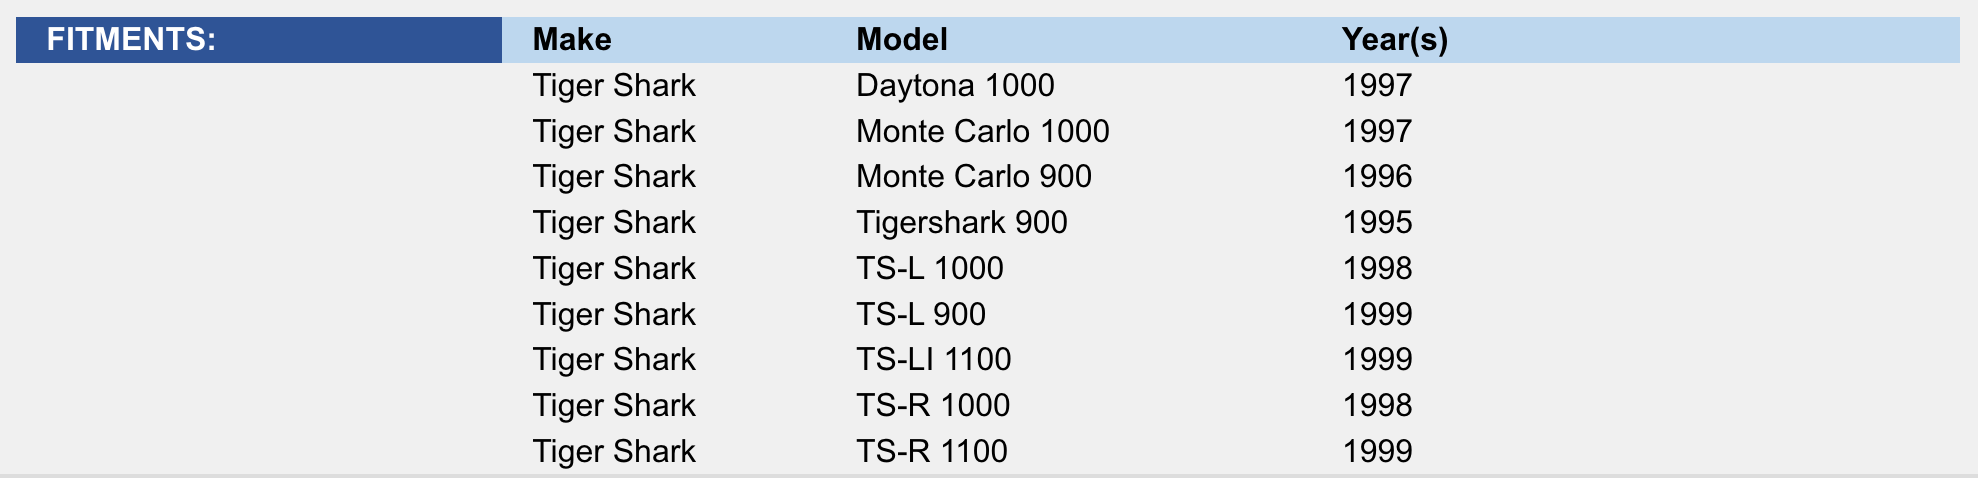This screenshot has width=1978, height=478.
Task: Select the Daytona 1000 model cell
Action: point(955,85)
